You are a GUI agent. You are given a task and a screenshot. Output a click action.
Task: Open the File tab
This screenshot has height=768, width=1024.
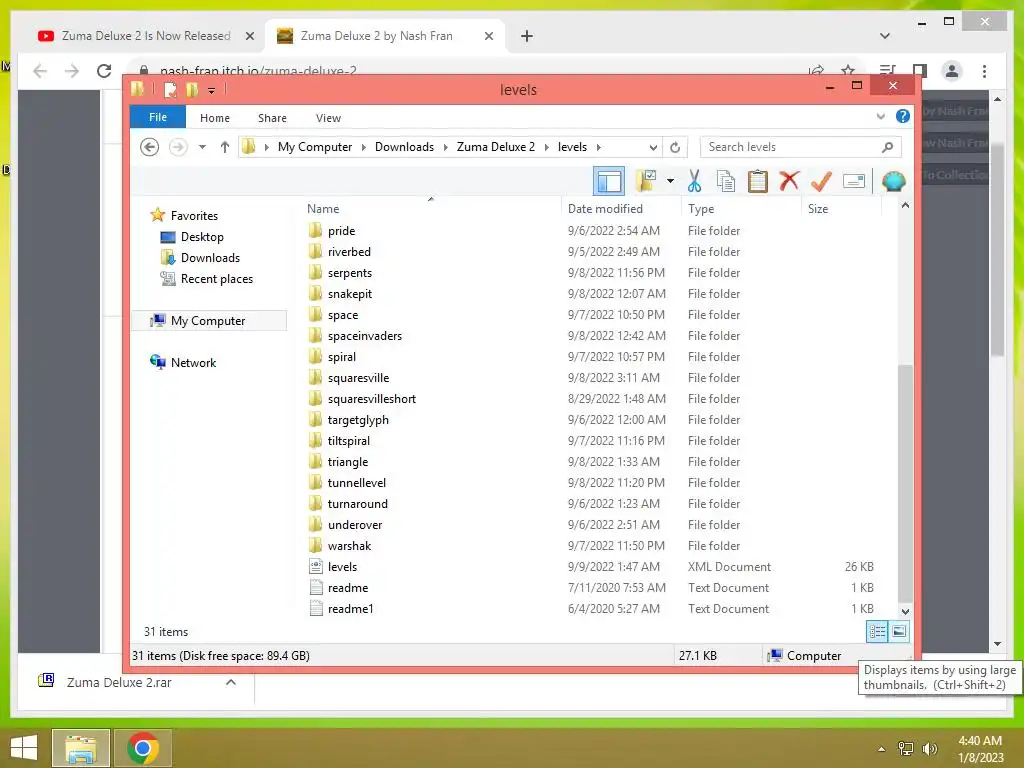158,117
